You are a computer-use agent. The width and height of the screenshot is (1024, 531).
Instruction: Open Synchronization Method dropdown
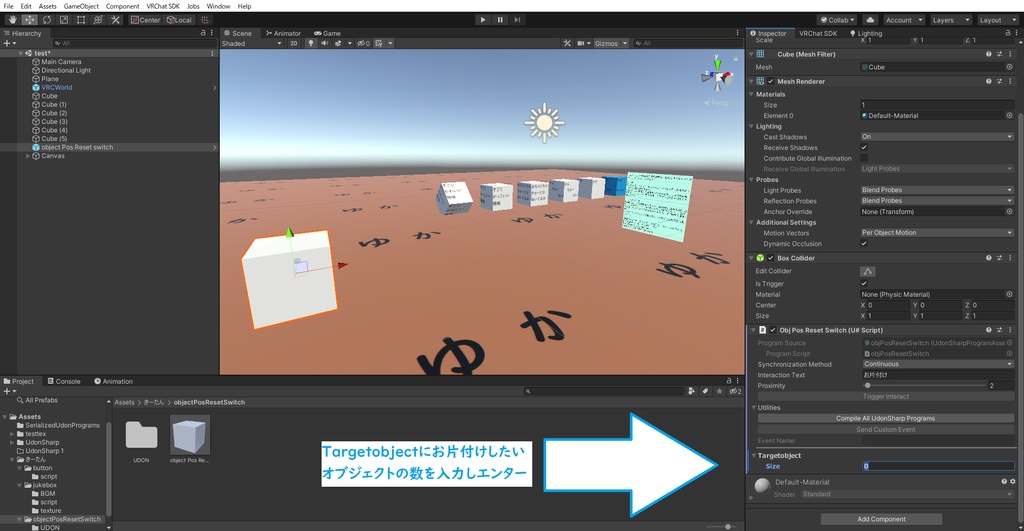click(x=936, y=364)
